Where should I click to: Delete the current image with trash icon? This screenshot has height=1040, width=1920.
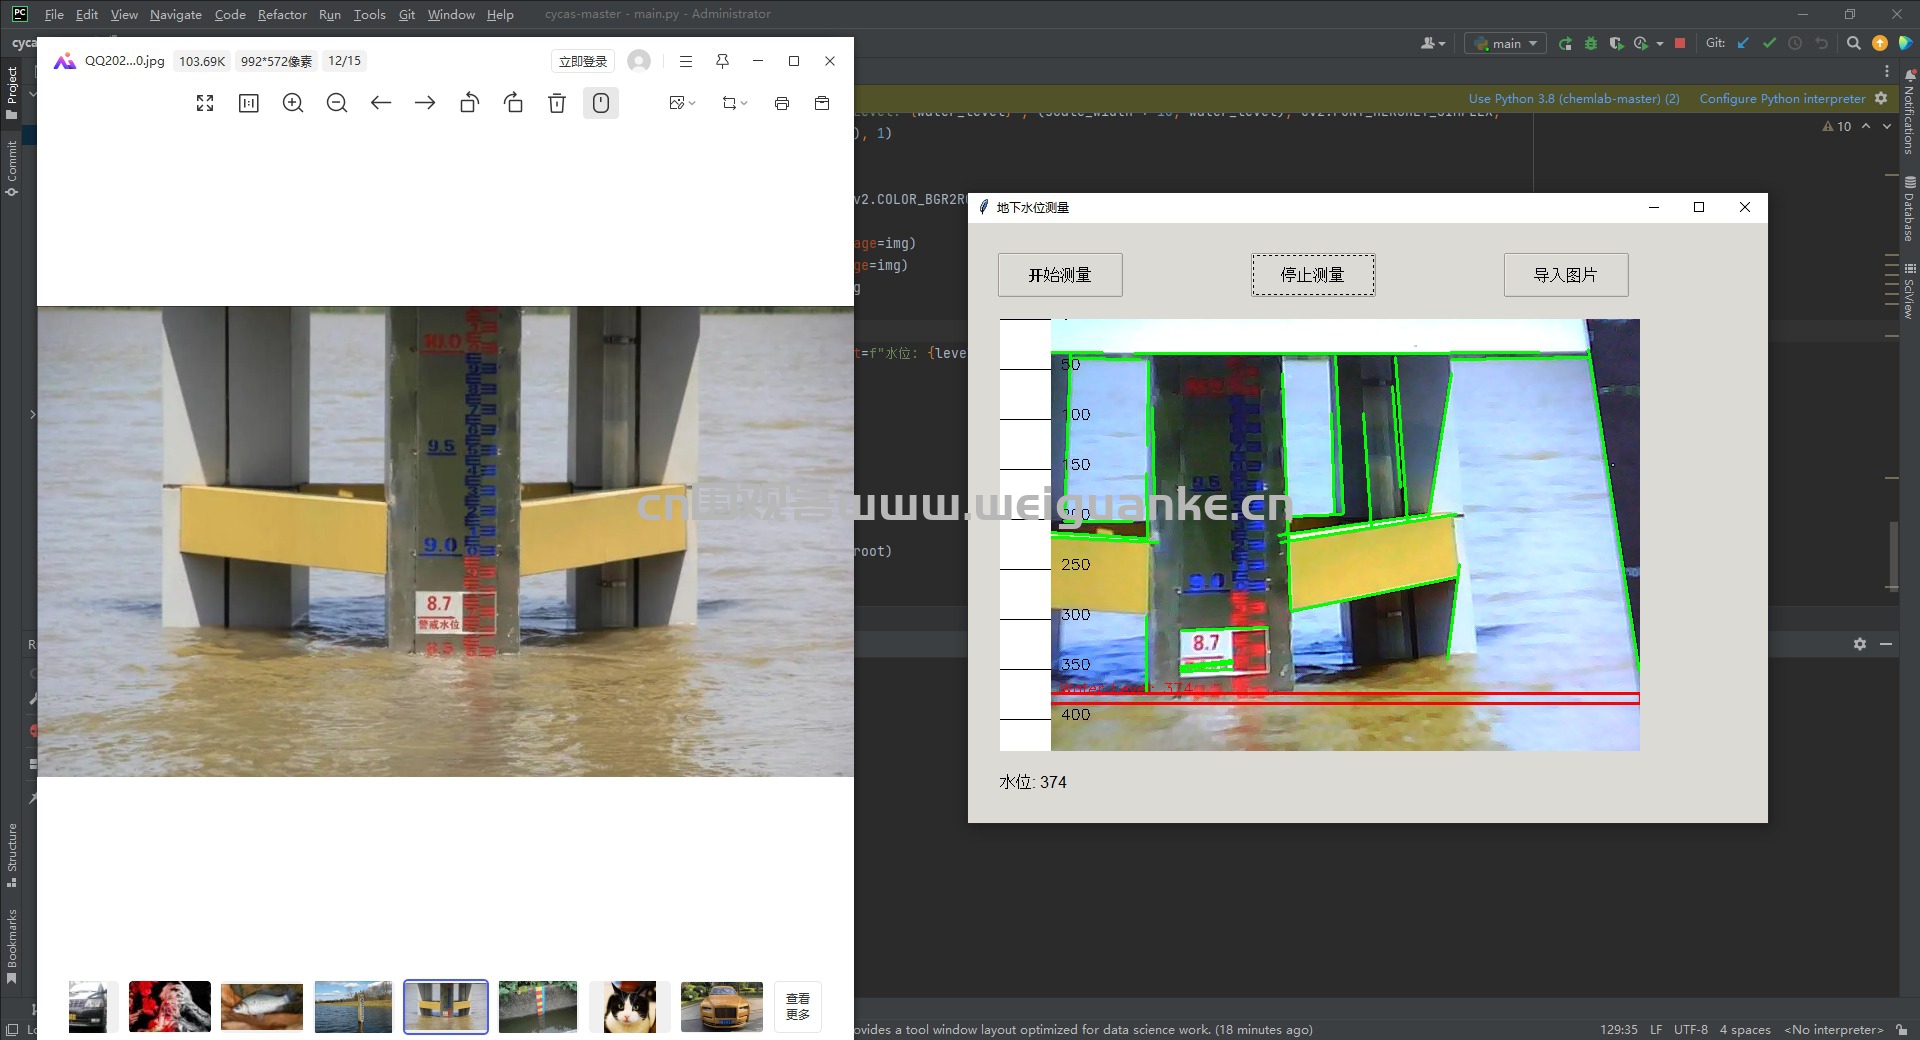557,103
